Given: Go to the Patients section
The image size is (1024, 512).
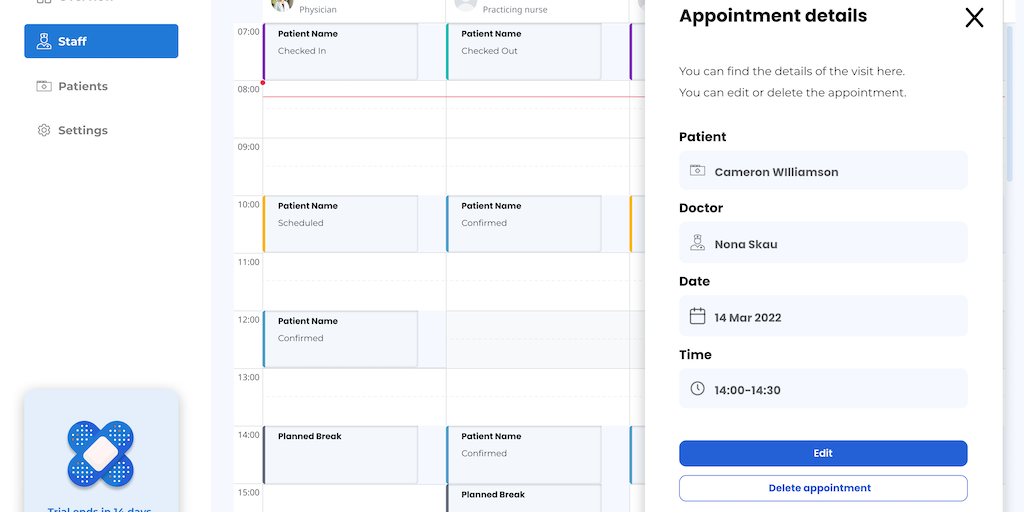Looking at the screenshot, I should tap(83, 86).
